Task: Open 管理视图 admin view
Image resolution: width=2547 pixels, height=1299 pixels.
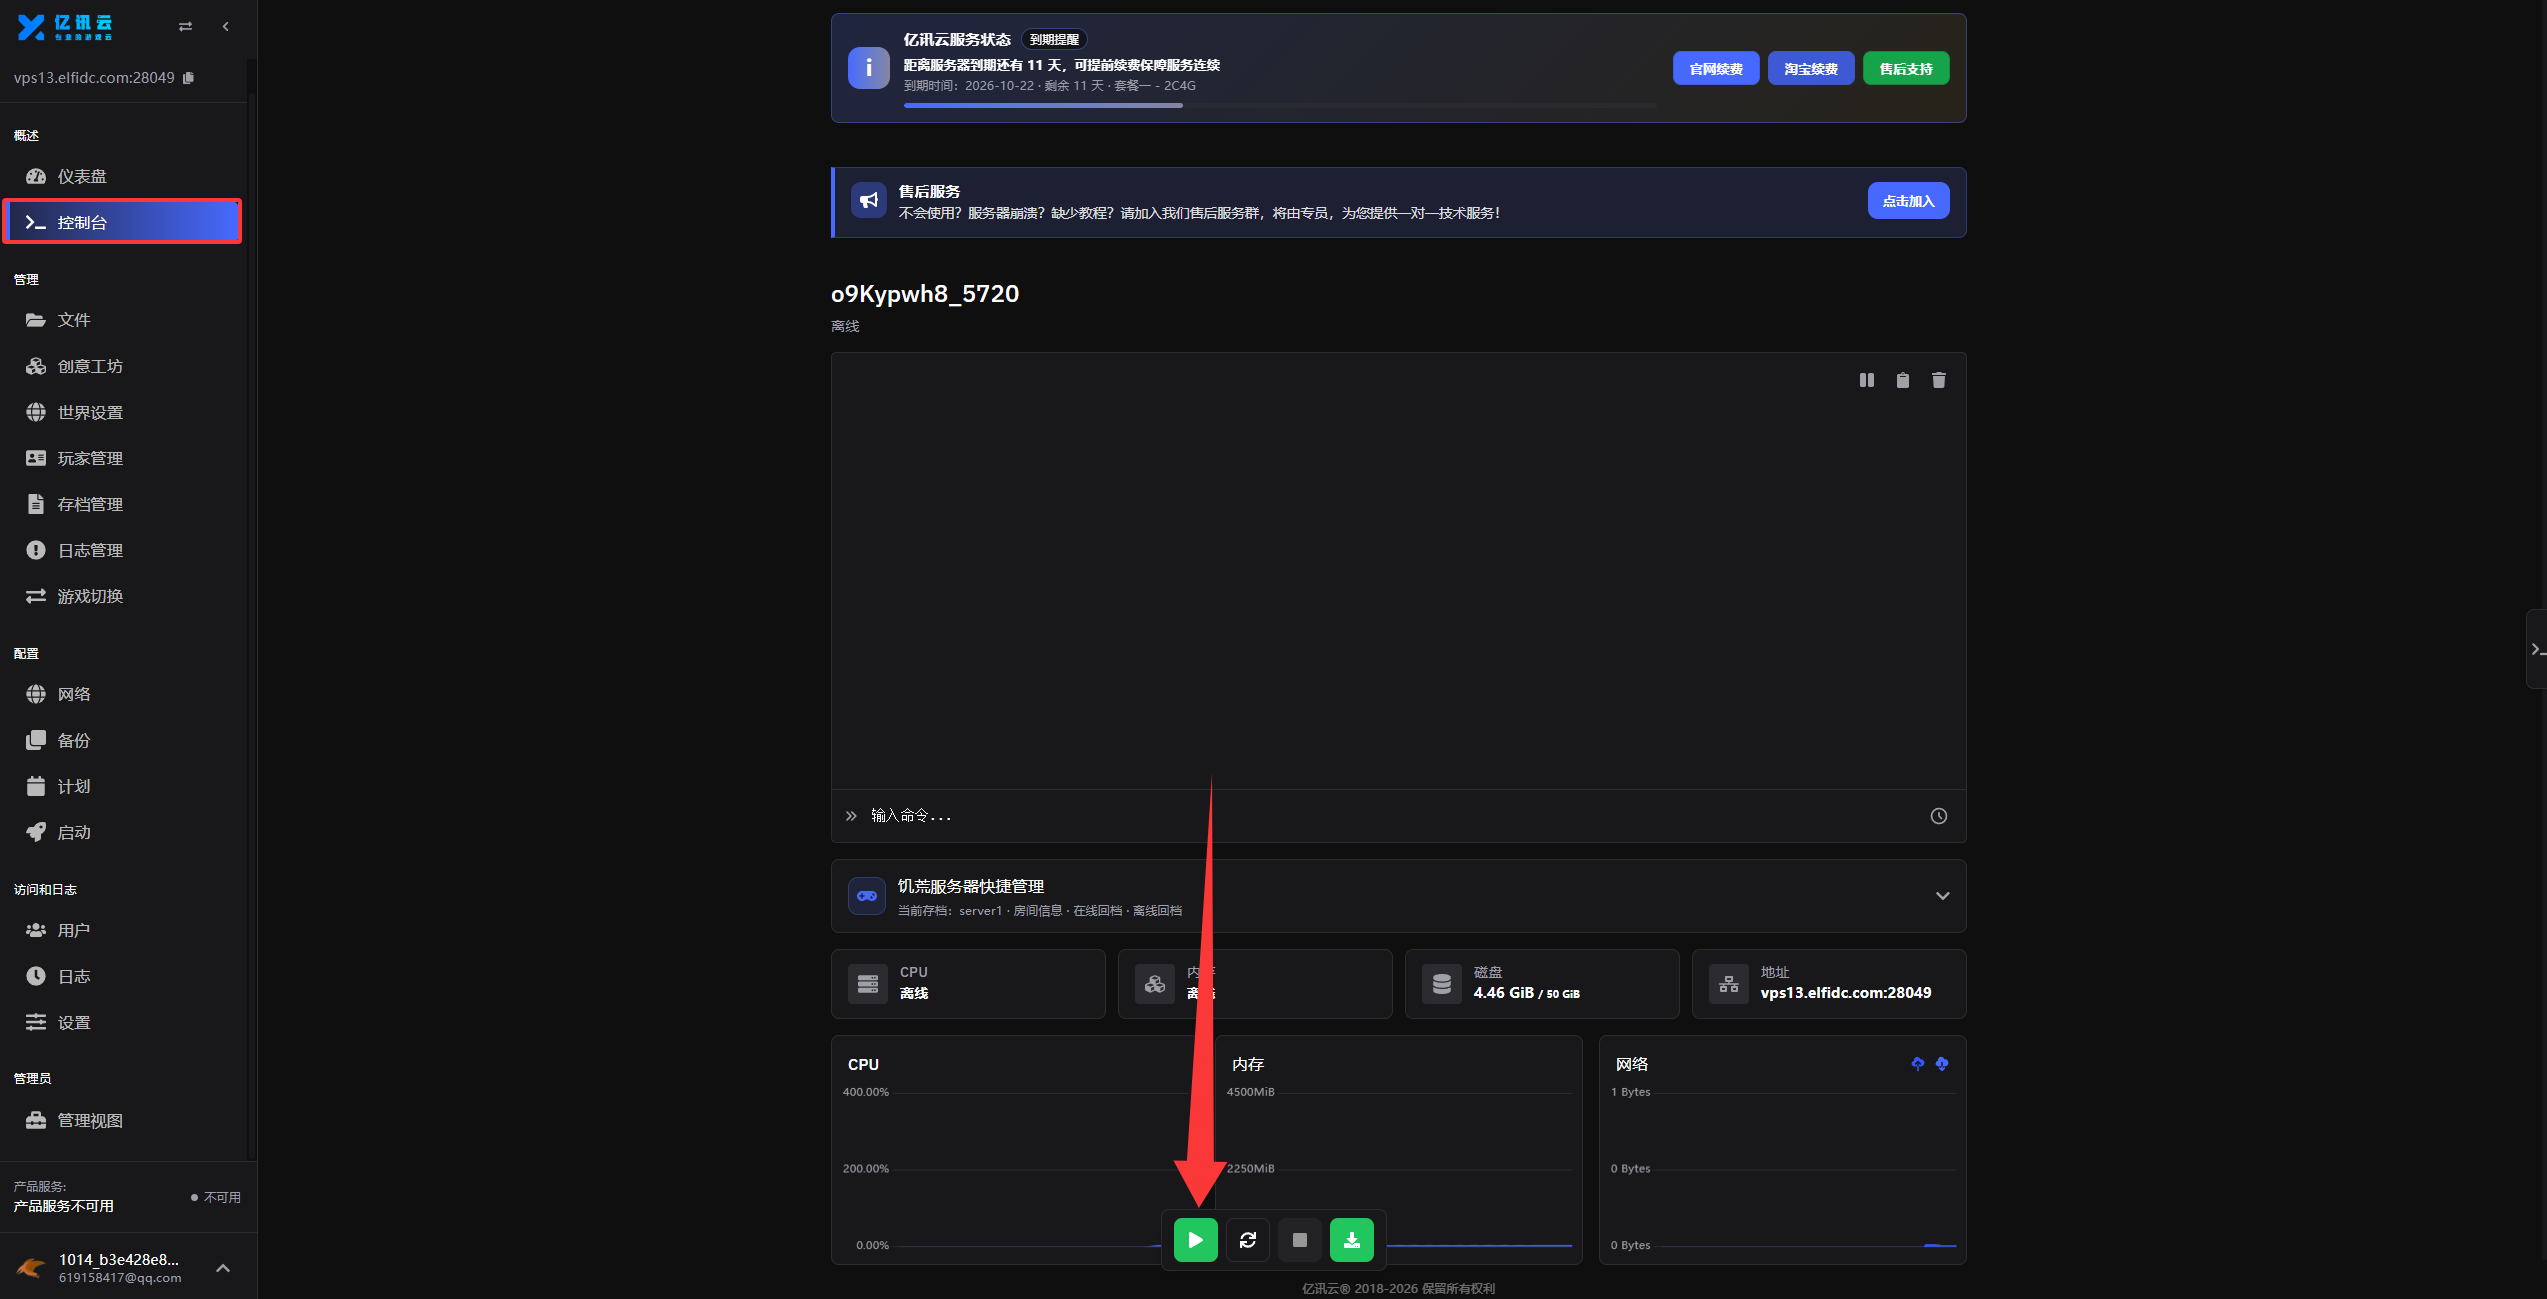Action: click(123, 1120)
